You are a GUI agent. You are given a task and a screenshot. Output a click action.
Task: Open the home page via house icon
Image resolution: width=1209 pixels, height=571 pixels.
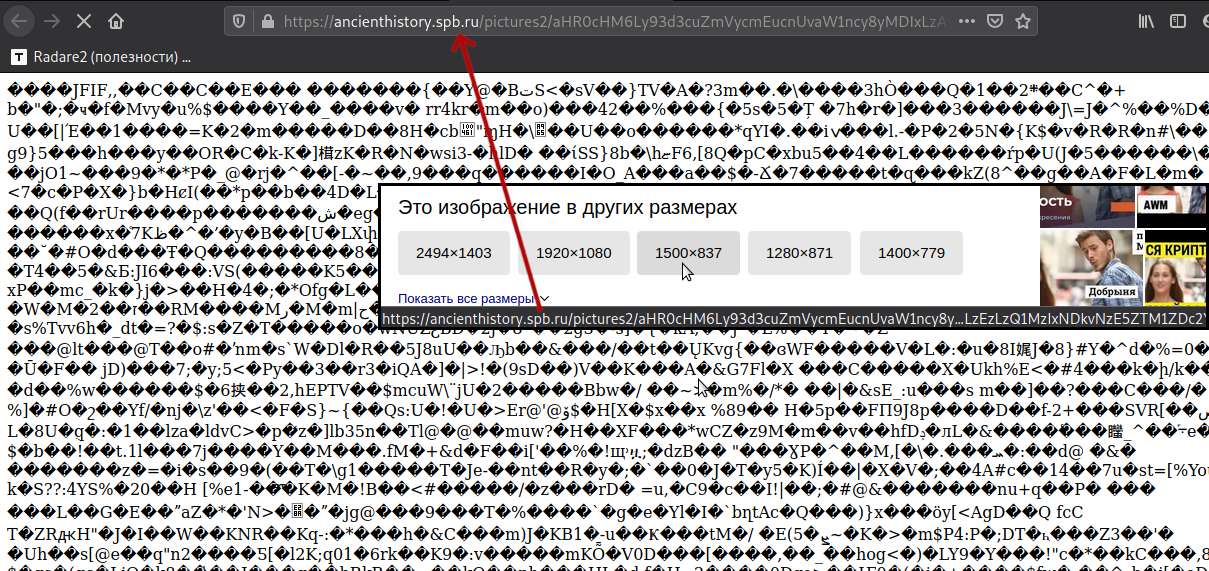pos(117,20)
